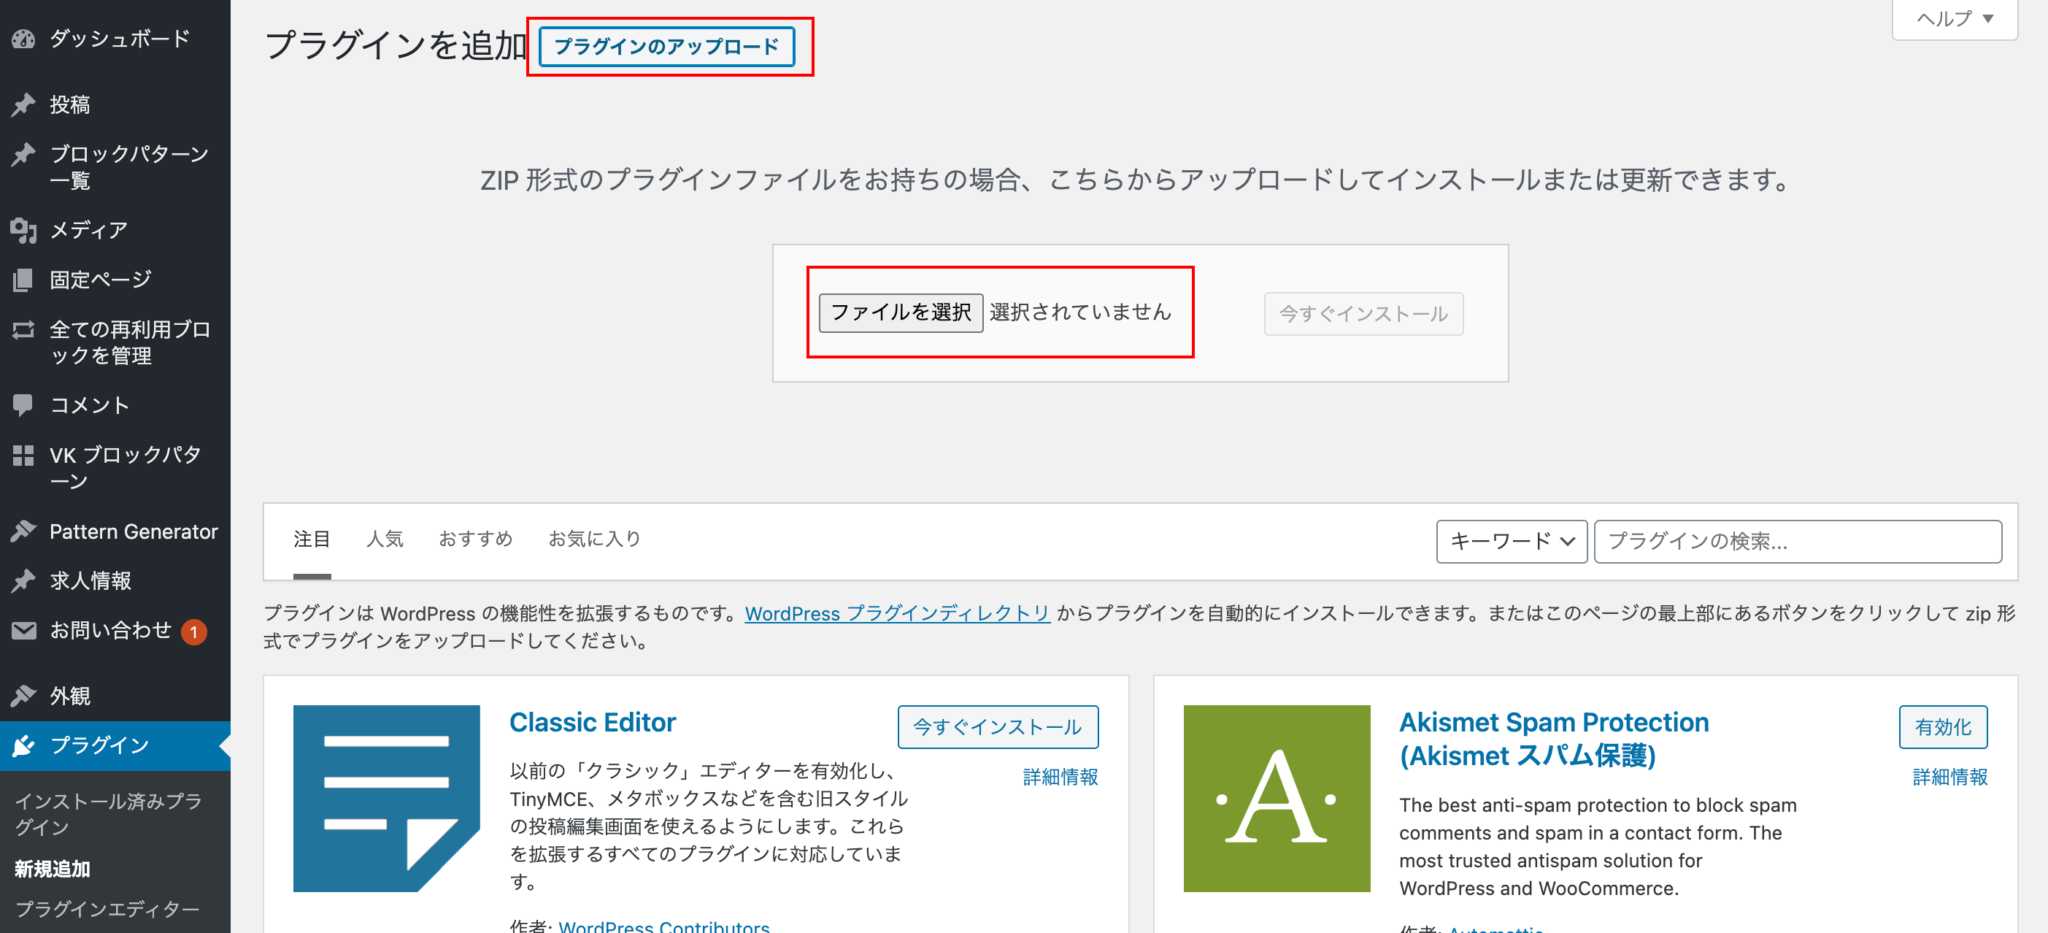Click the プラグインのアップロード button

click(667, 47)
